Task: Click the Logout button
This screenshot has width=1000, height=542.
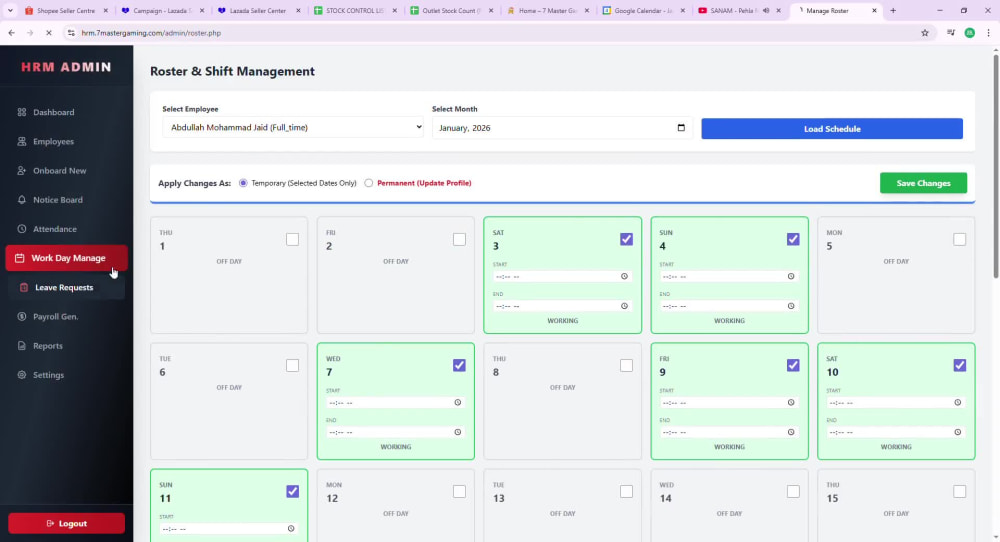Action: click(66, 524)
